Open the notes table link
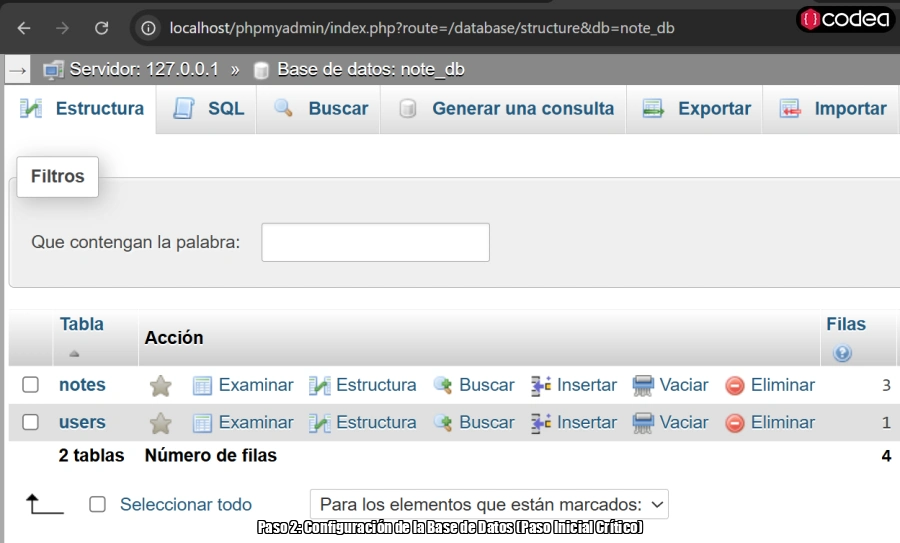The image size is (900, 543). click(x=82, y=385)
